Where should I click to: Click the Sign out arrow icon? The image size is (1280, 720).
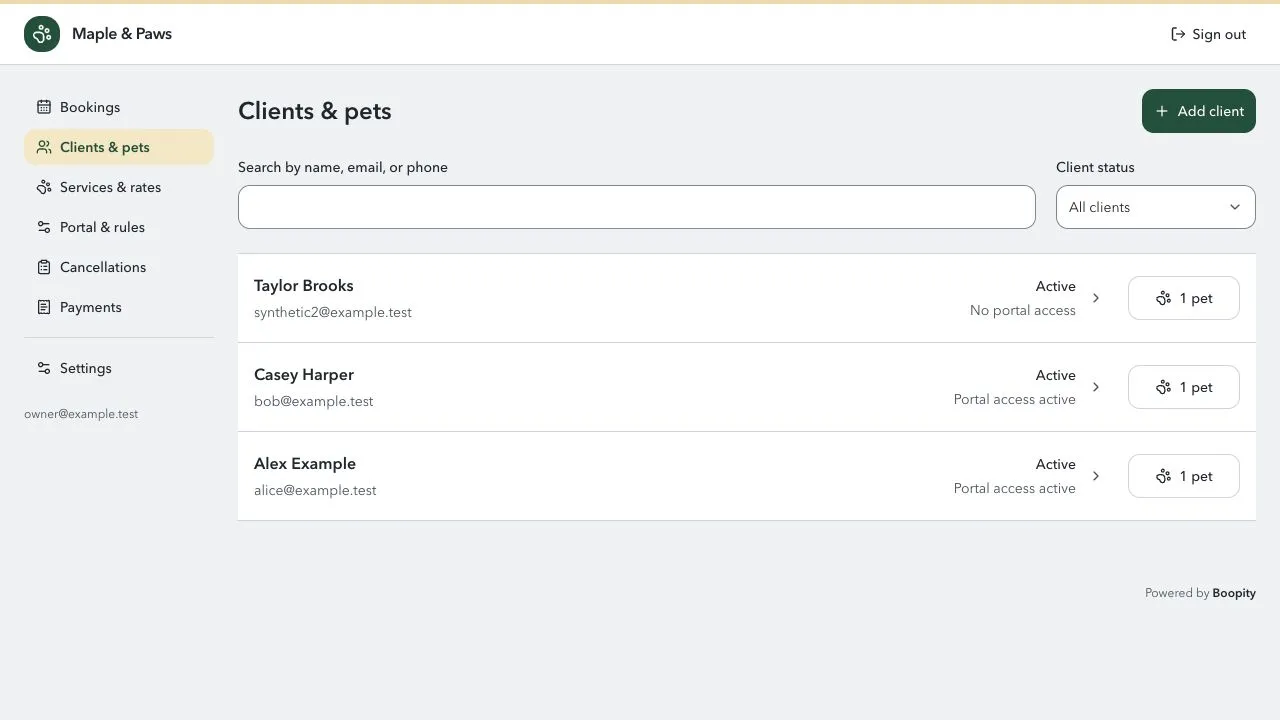point(1178,34)
